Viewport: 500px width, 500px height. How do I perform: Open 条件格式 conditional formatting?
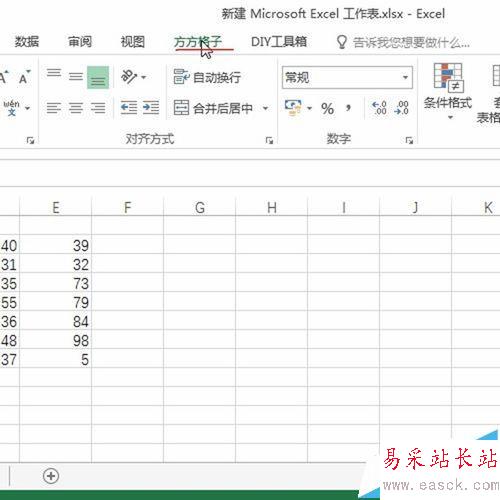[448, 91]
